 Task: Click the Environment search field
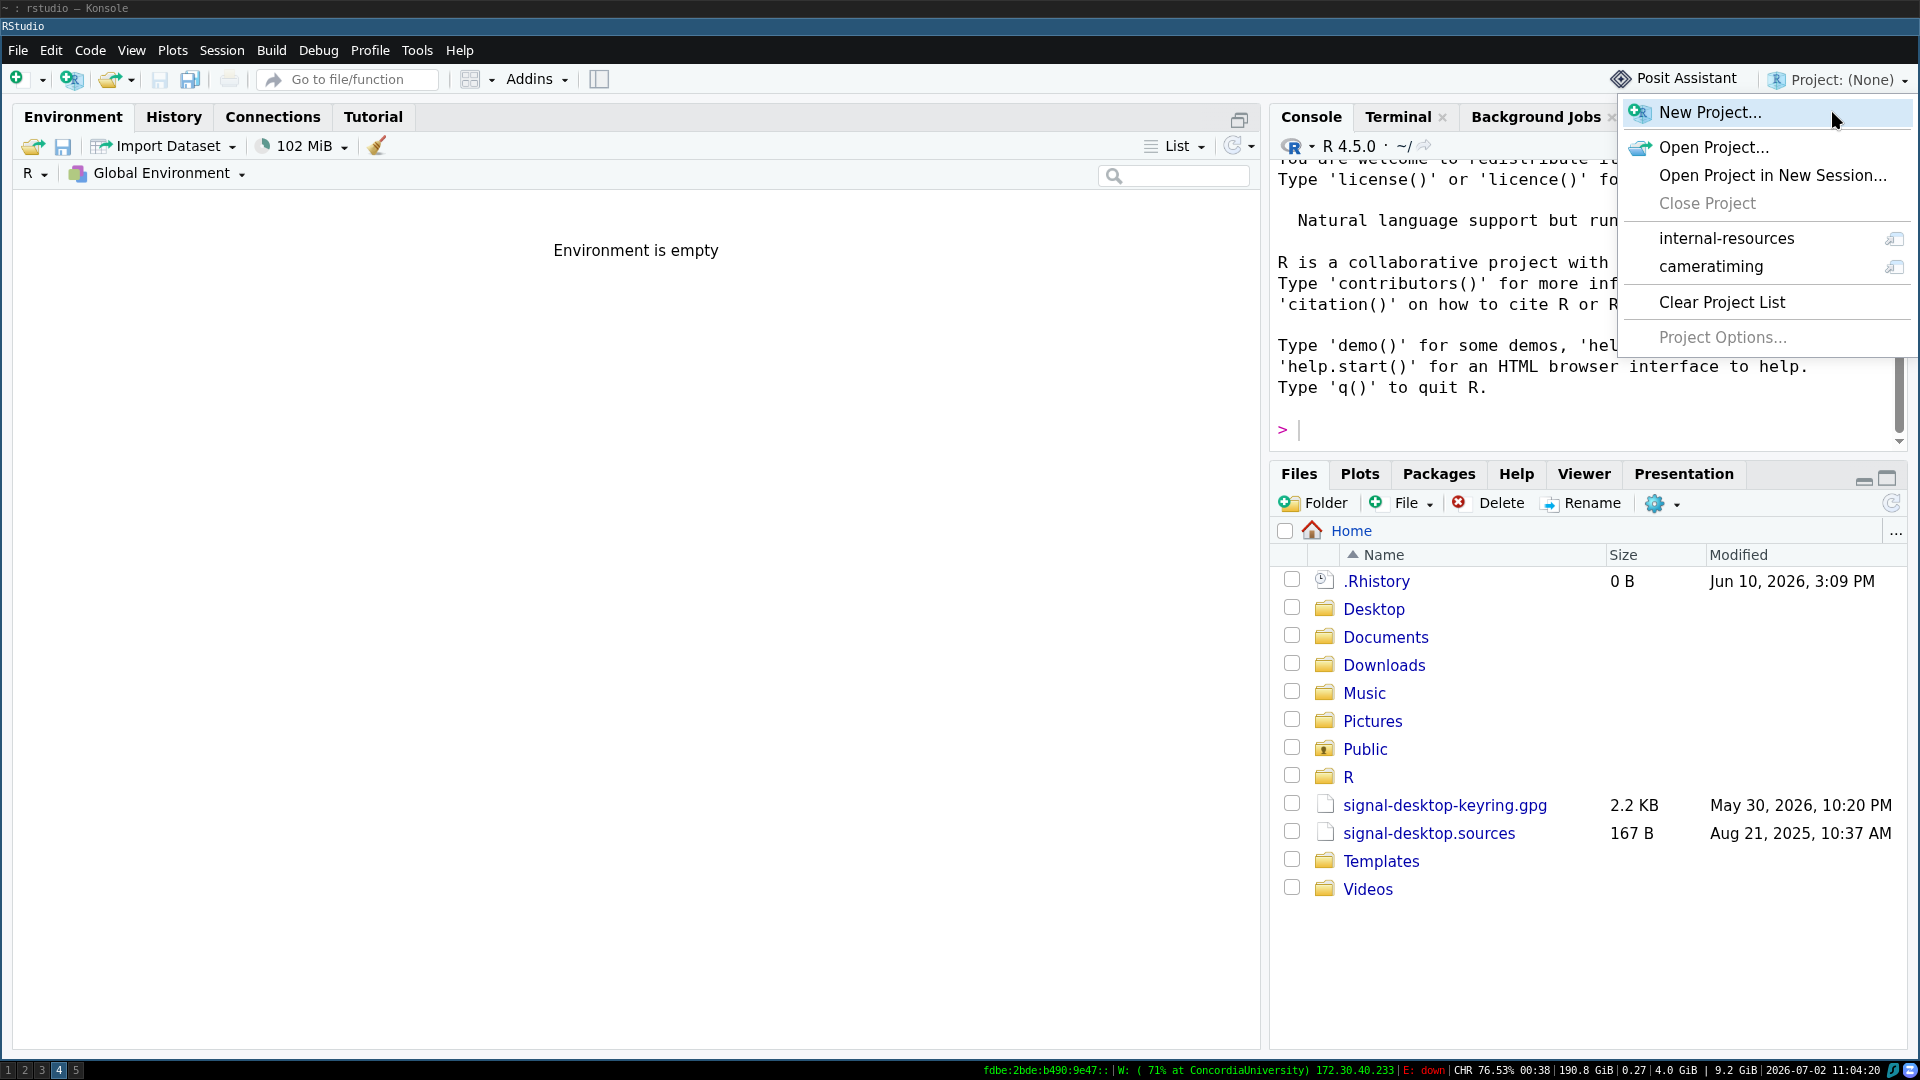coord(1174,176)
